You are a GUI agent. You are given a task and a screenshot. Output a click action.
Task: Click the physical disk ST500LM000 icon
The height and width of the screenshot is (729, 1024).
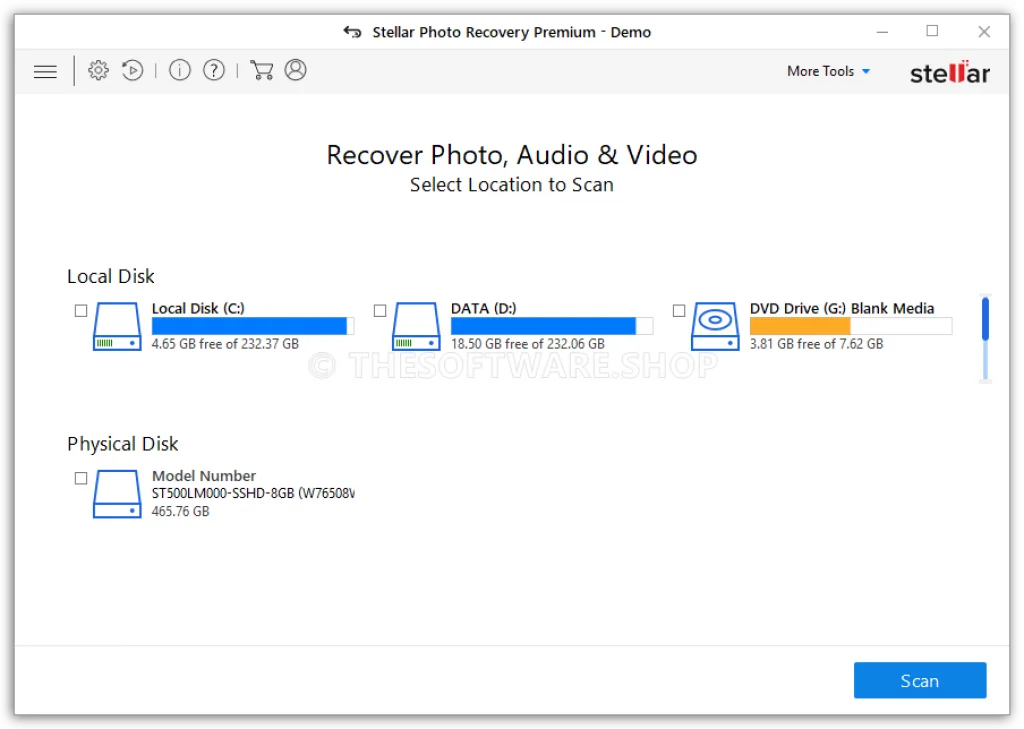pos(117,494)
